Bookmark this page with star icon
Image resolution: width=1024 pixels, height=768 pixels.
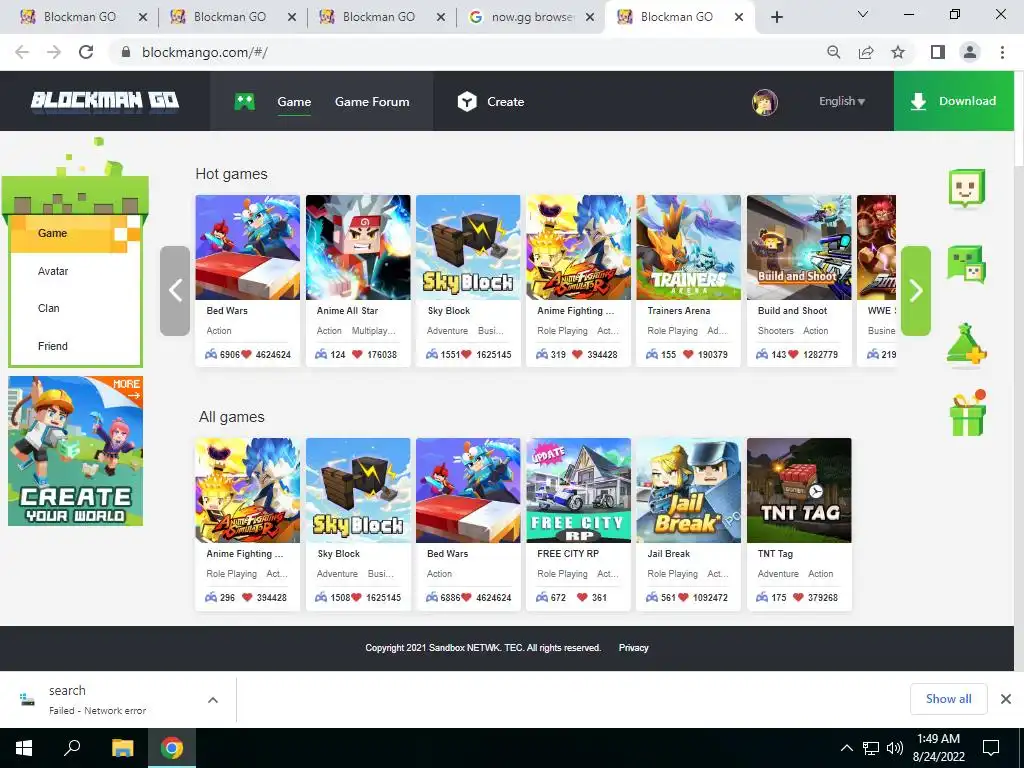(898, 52)
